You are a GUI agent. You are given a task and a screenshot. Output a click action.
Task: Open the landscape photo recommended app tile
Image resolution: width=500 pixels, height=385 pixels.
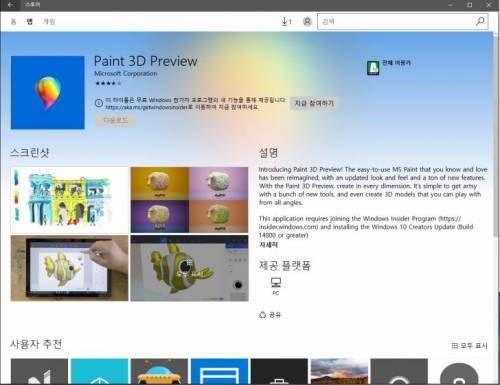pyautogui.click(x=339, y=371)
